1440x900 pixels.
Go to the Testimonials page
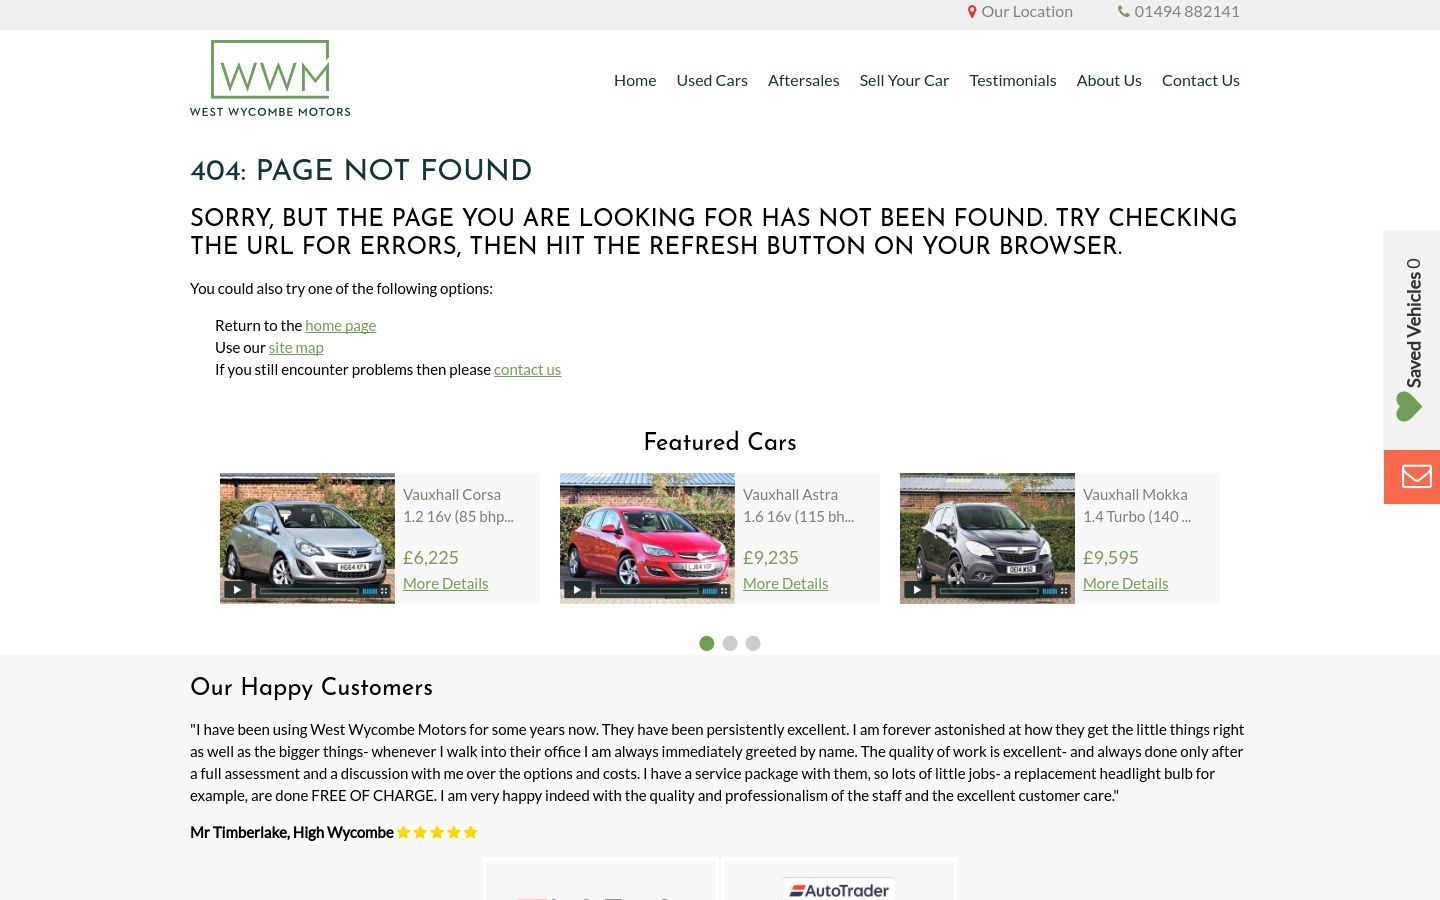click(1013, 80)
